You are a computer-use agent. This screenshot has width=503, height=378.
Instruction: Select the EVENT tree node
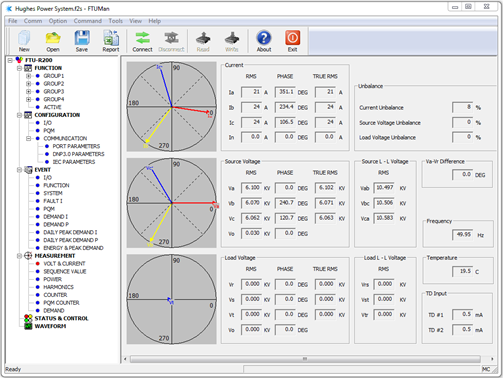click(43, 170)
